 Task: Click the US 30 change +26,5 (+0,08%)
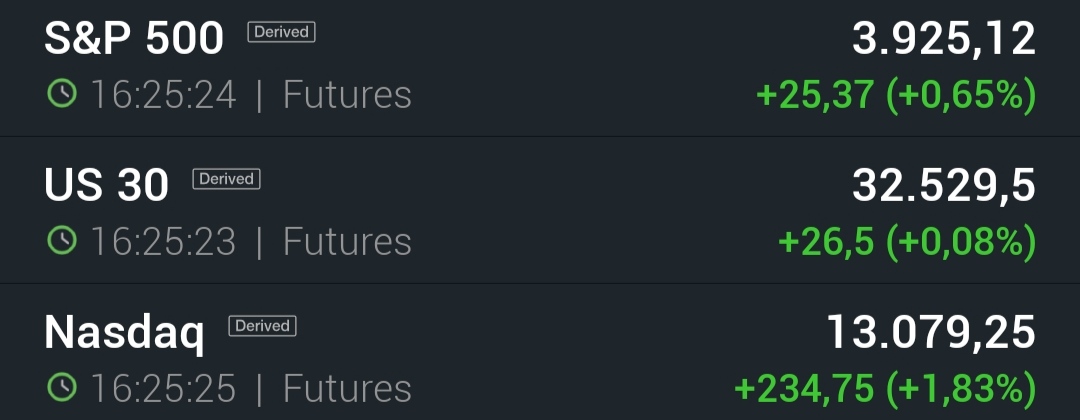coord(906,242)
